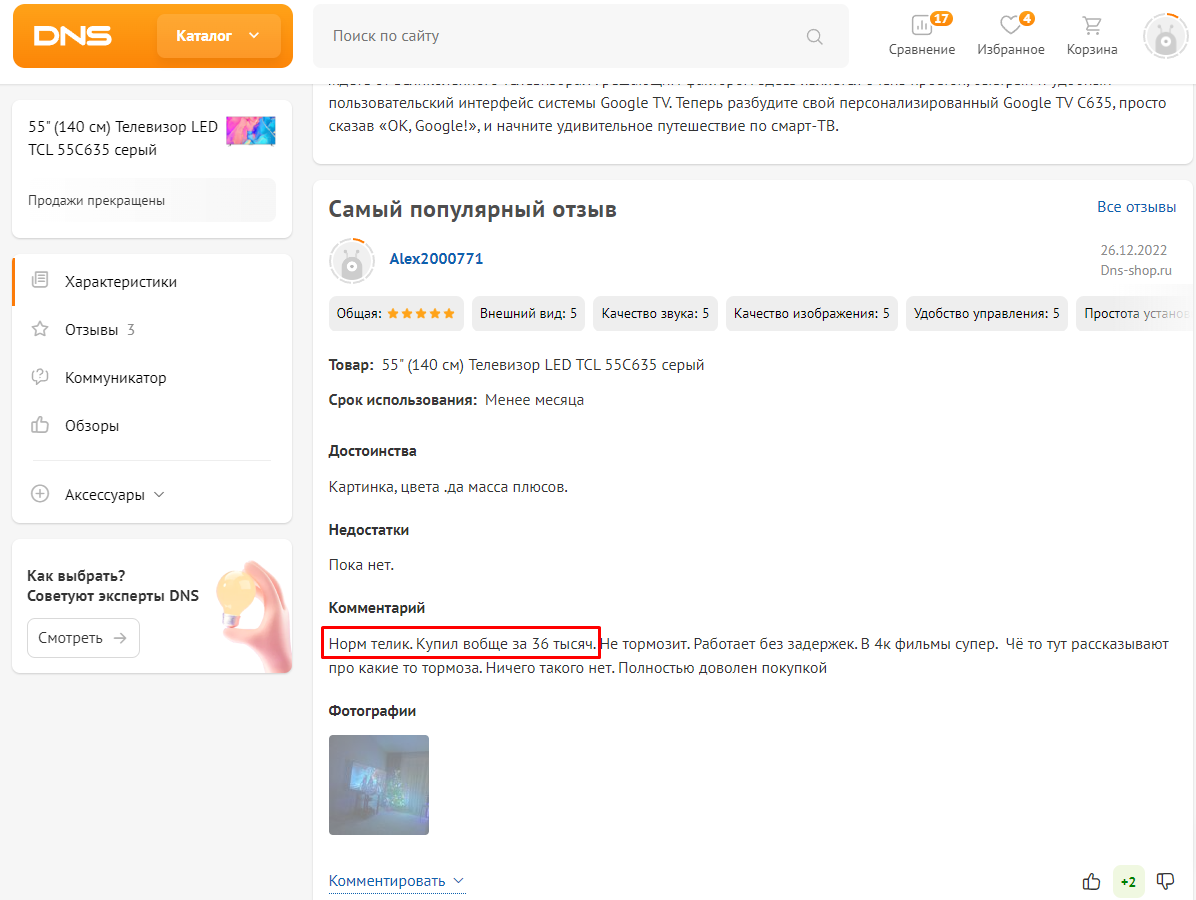Click the Alex2000771 reviewer avatar

352,261
